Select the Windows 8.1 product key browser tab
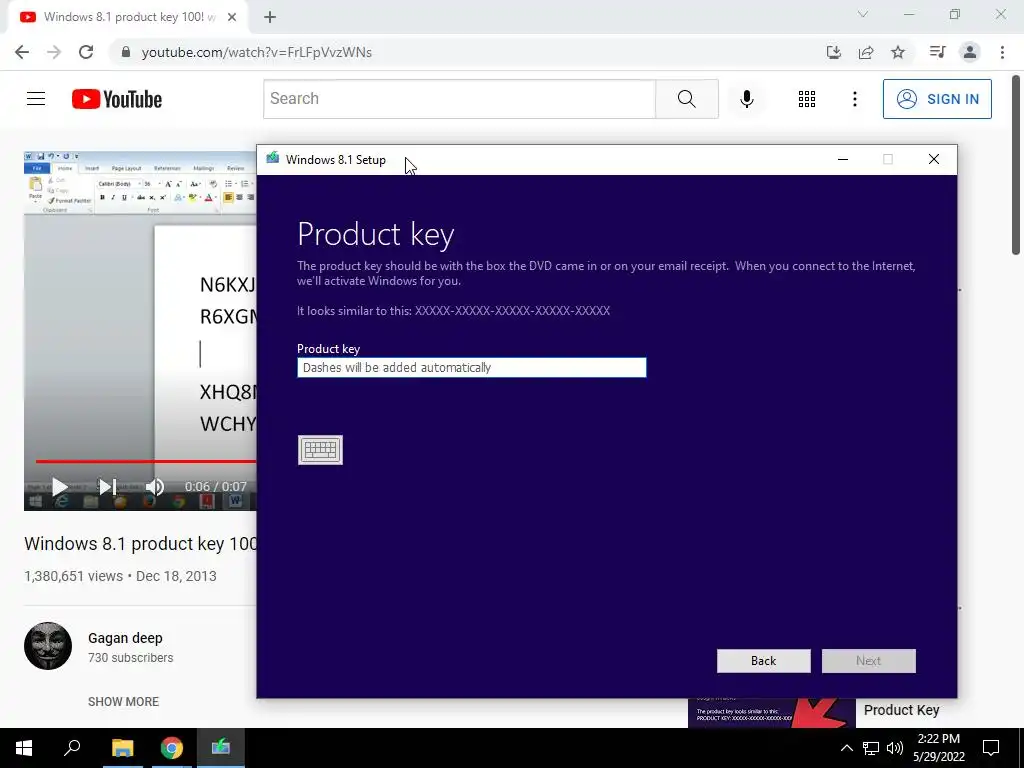The image size is (1024, 768). (128, 18)
